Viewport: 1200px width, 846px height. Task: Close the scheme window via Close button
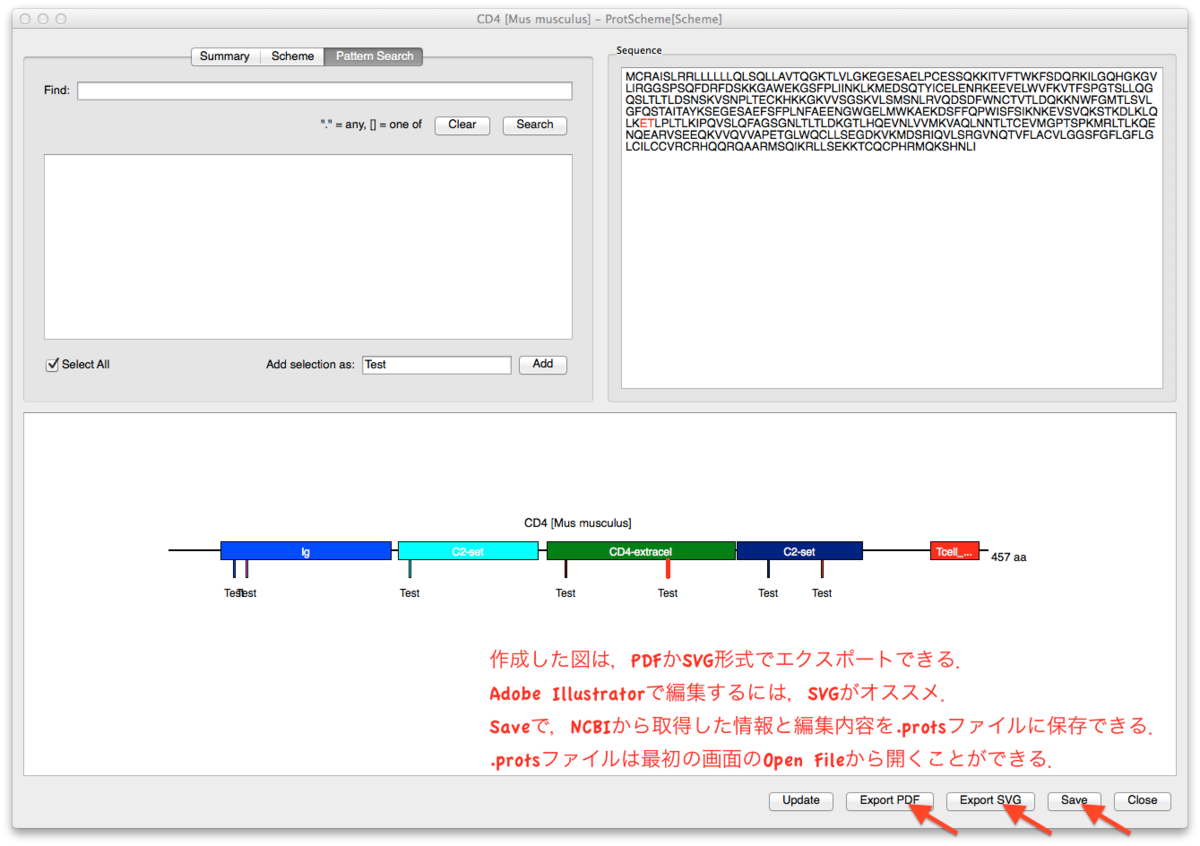click(1142, 800)
